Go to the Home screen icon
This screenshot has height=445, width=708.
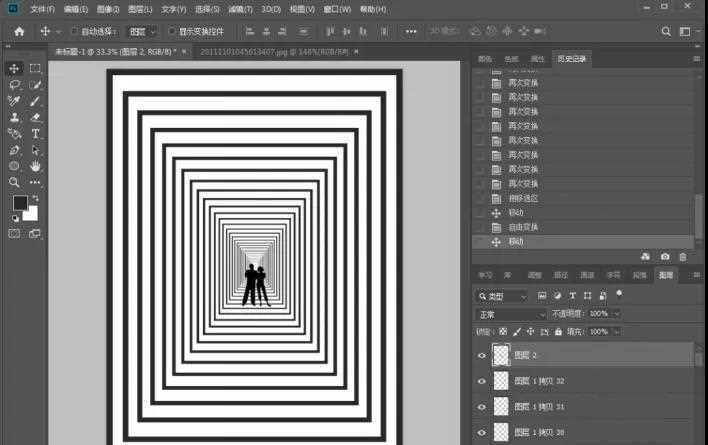tap(19, 32)
